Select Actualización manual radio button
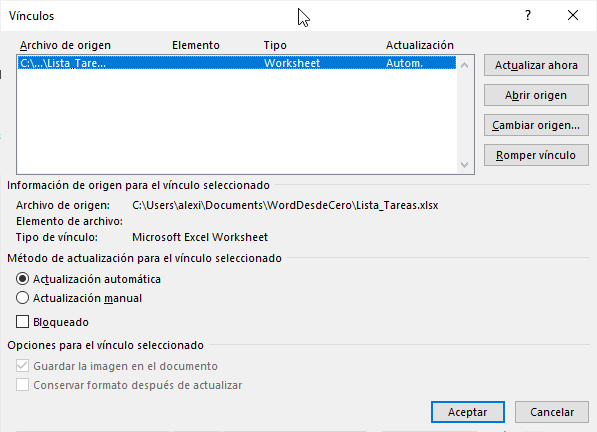The height and width of the screenshot is (432, 597). pyautogui.click(x=22, y=298)
